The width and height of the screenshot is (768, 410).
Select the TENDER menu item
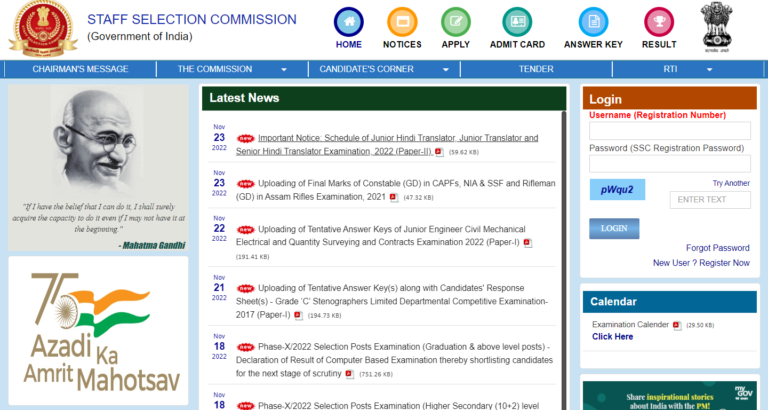point(536,69)
